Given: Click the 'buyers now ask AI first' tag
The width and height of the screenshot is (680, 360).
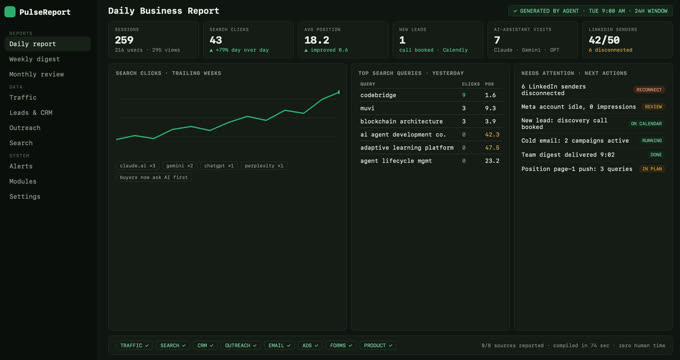Looking at the screenshot, I should pyautogui.click(x=154, y=177).
